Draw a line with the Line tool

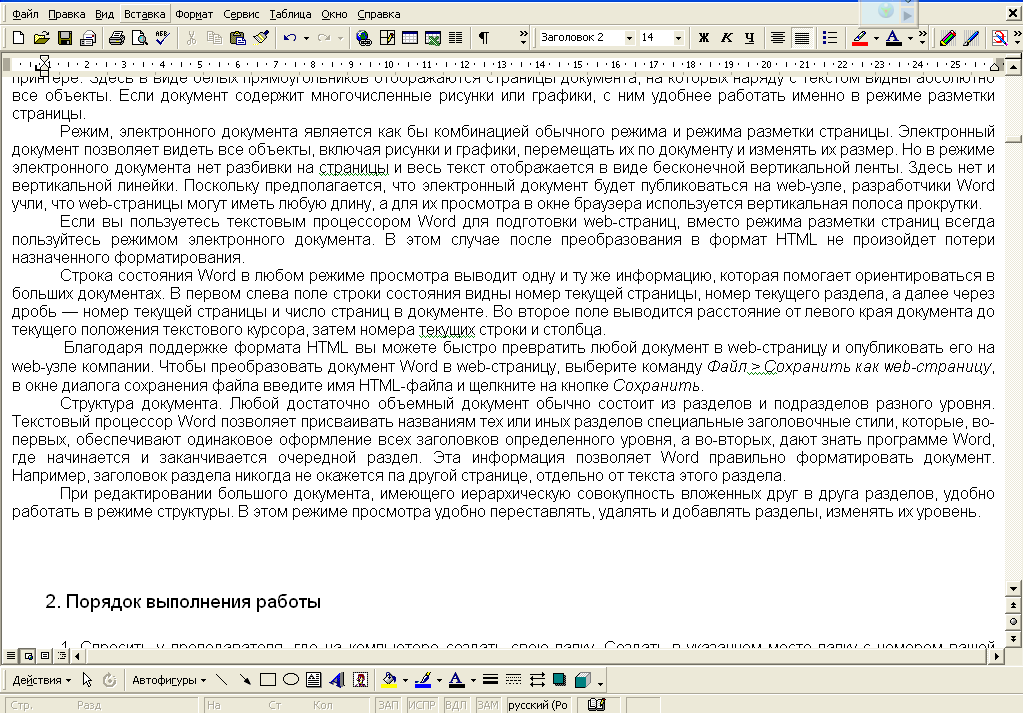click(222, 680)
